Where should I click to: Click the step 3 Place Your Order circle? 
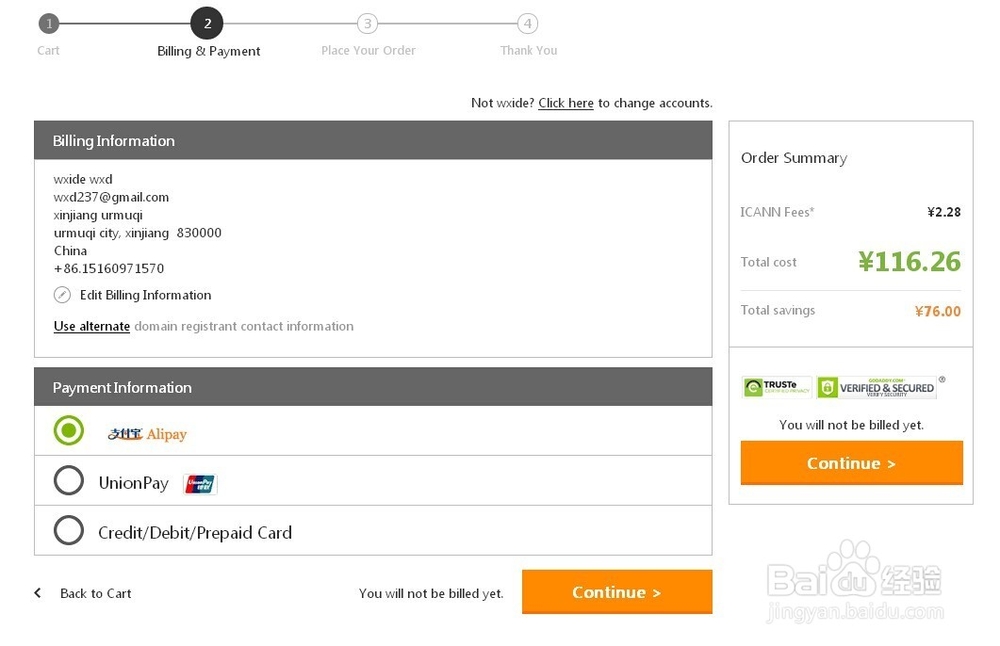(x=368, y=23)
